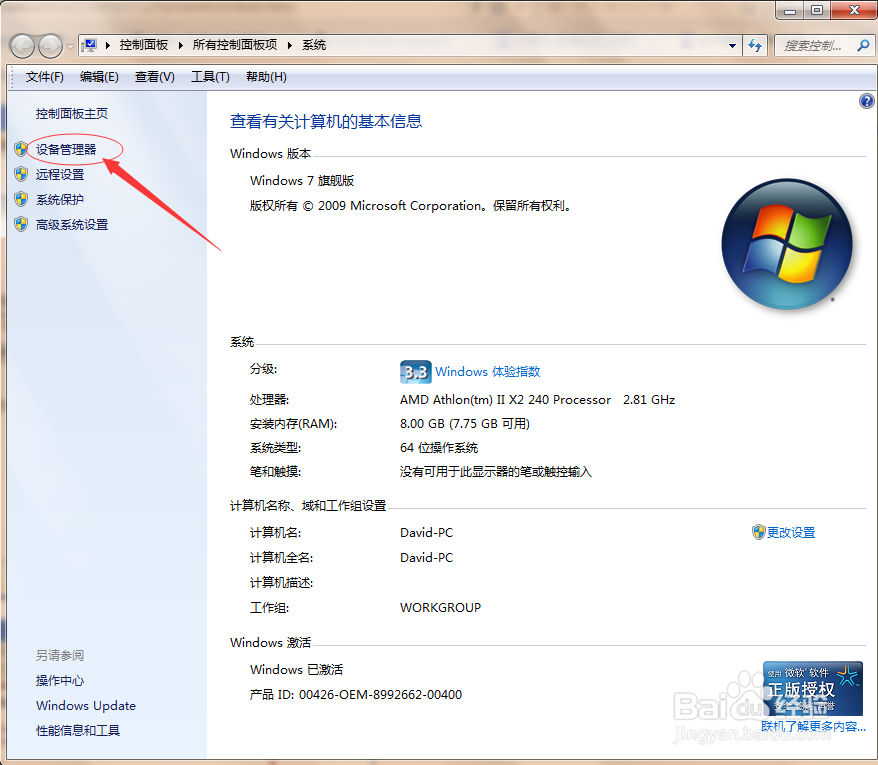Viewport: 878px width, 765px height.
Task: Refresh the page with refresh button
Action: [x=755, y=45]
